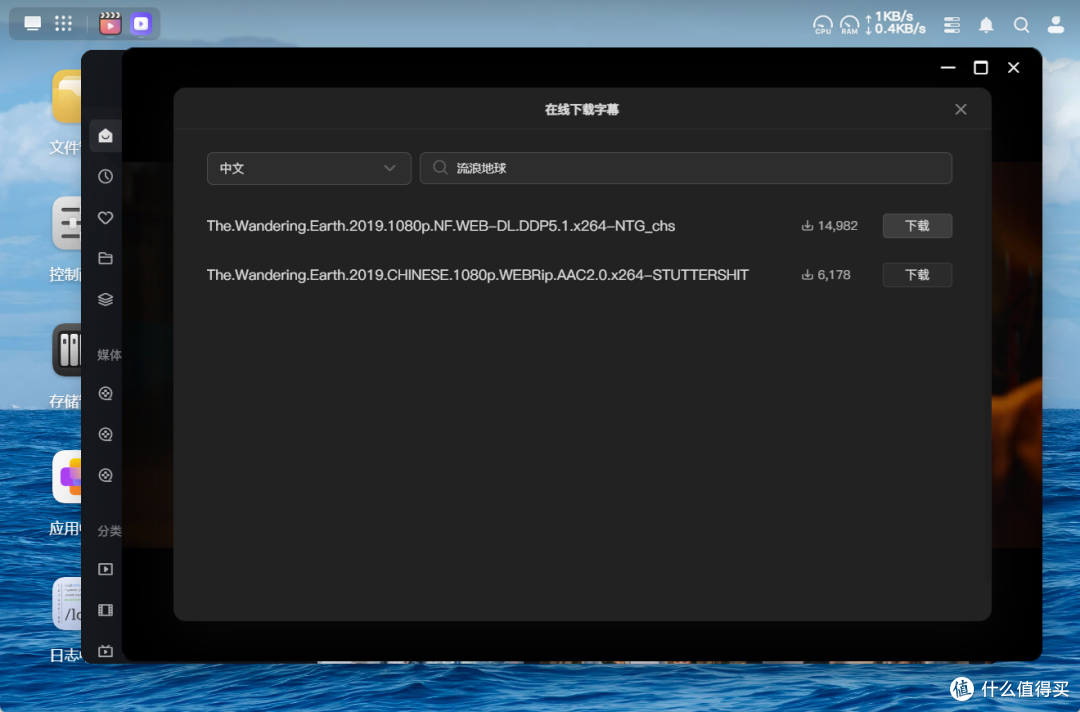Open the play-box category icon
This screenshot has width=1080, height=712.
click(105, 569)
